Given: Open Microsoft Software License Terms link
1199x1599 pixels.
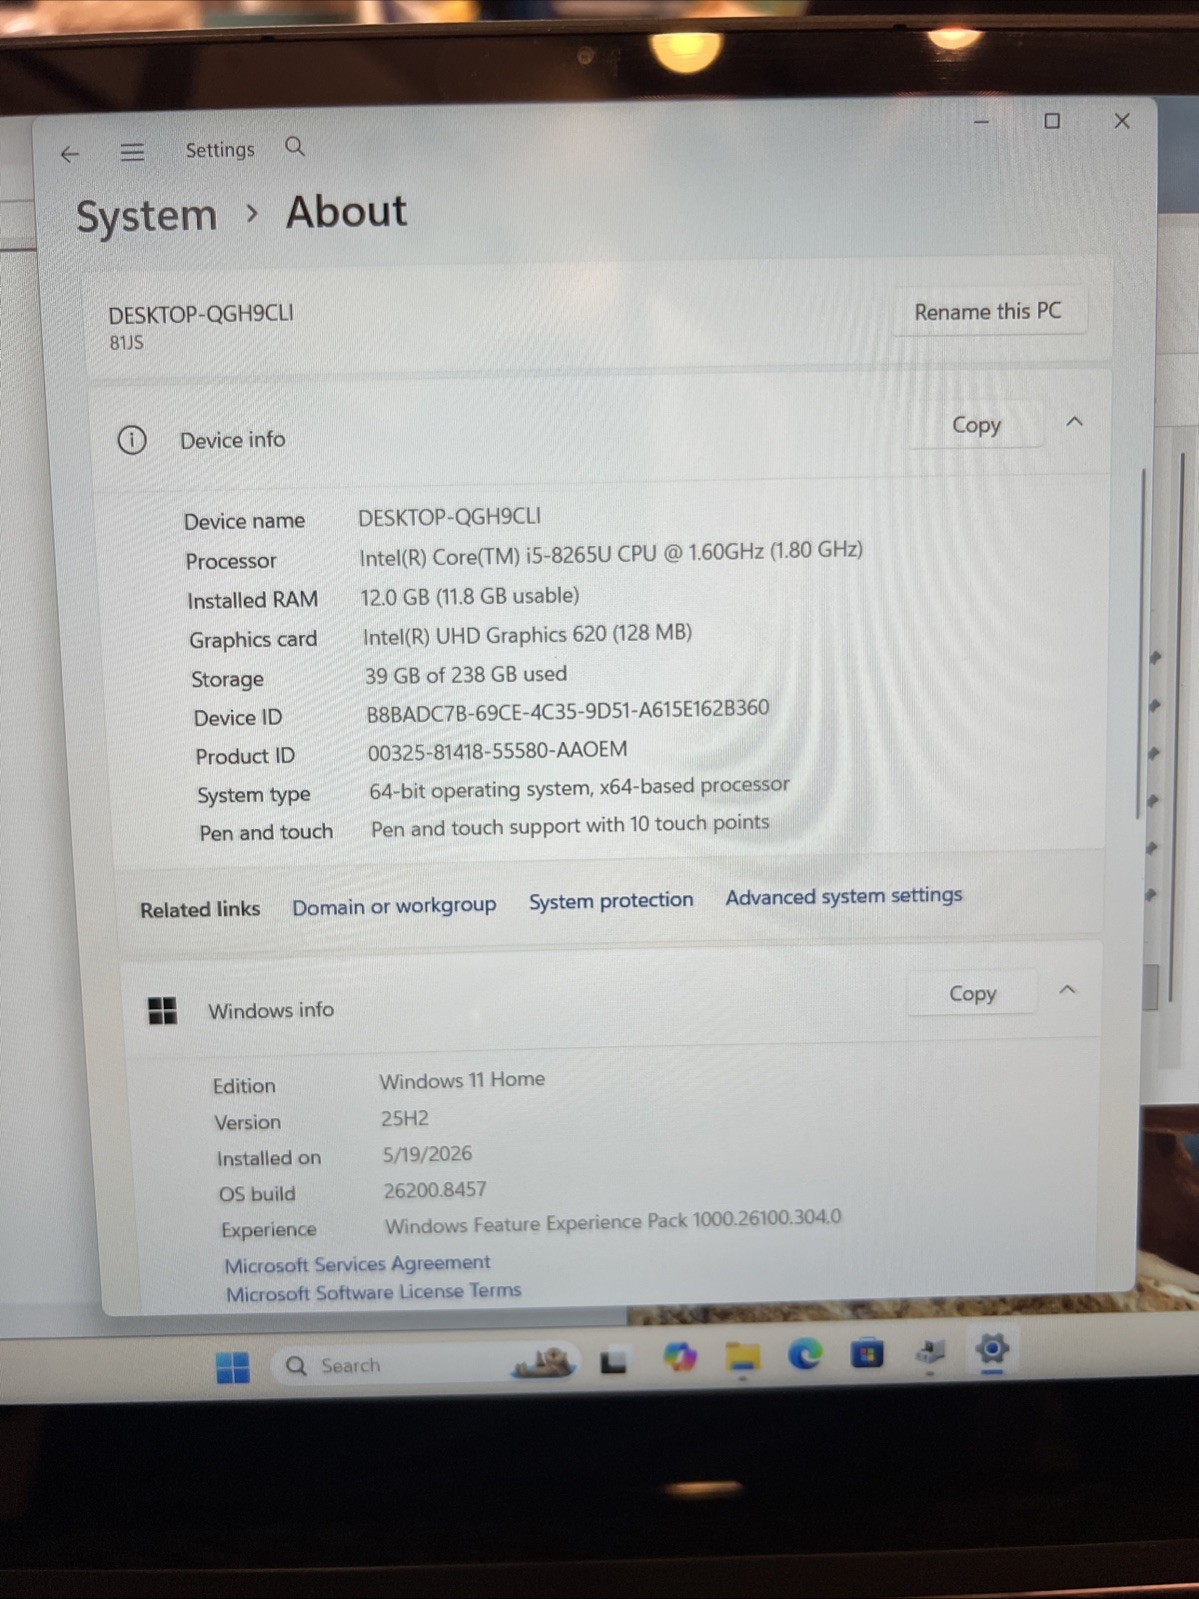Looking at the screenshot, I should point(373,1292).
